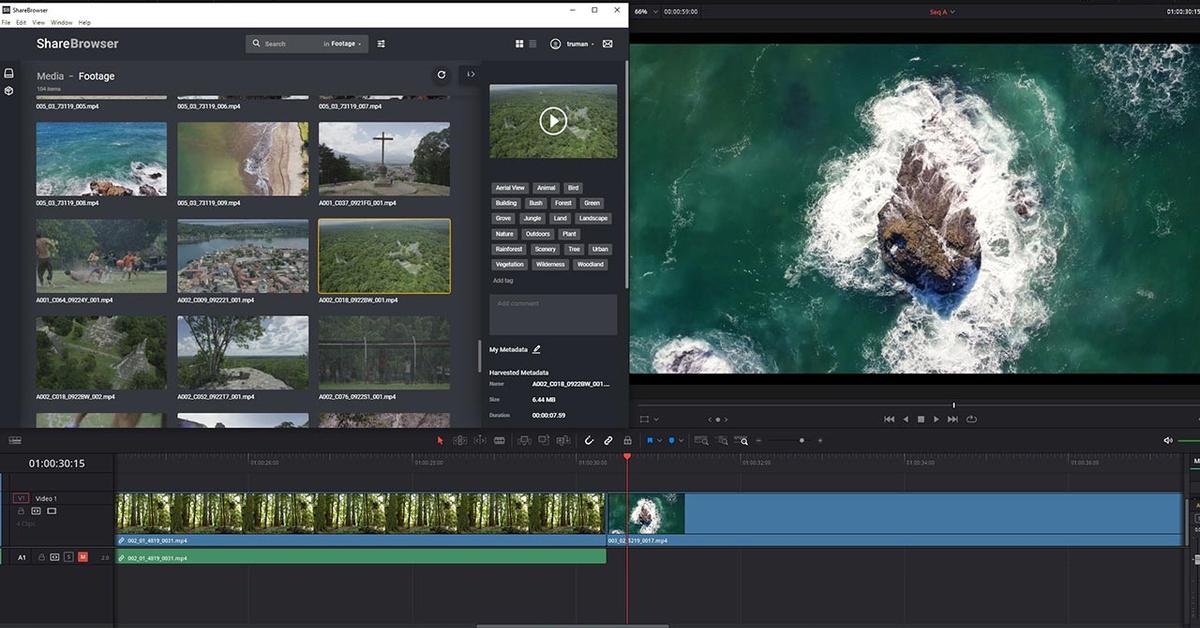Open the Window menu
This screenshot has width=1200, height=628.
(61, 22)
